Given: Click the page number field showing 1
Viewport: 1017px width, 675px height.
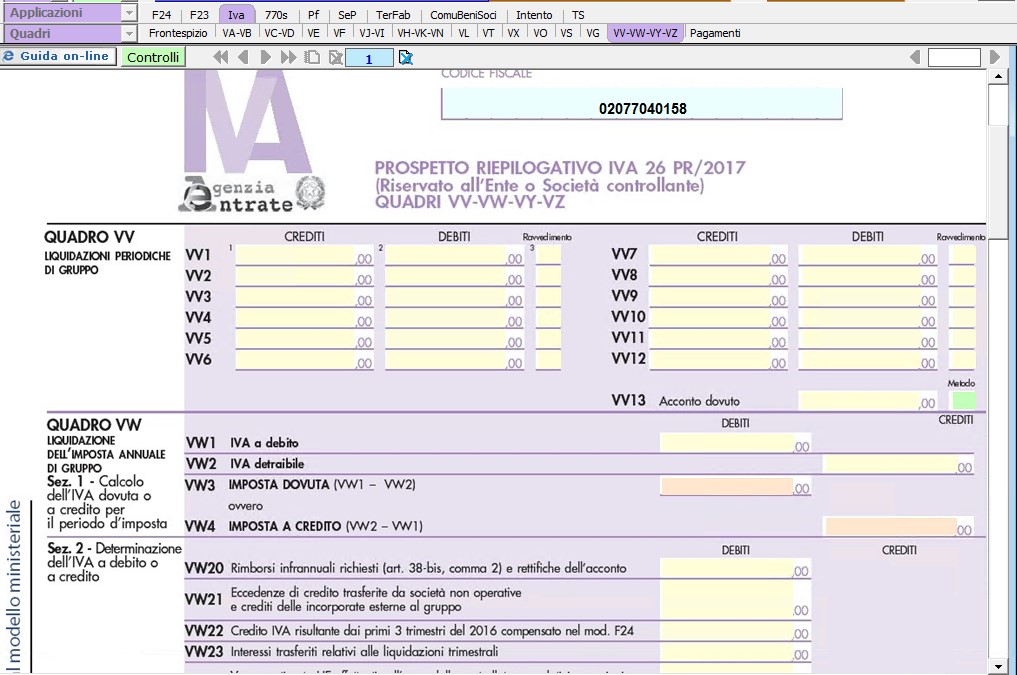Looking at the screenshot, I should coord(369,58).
